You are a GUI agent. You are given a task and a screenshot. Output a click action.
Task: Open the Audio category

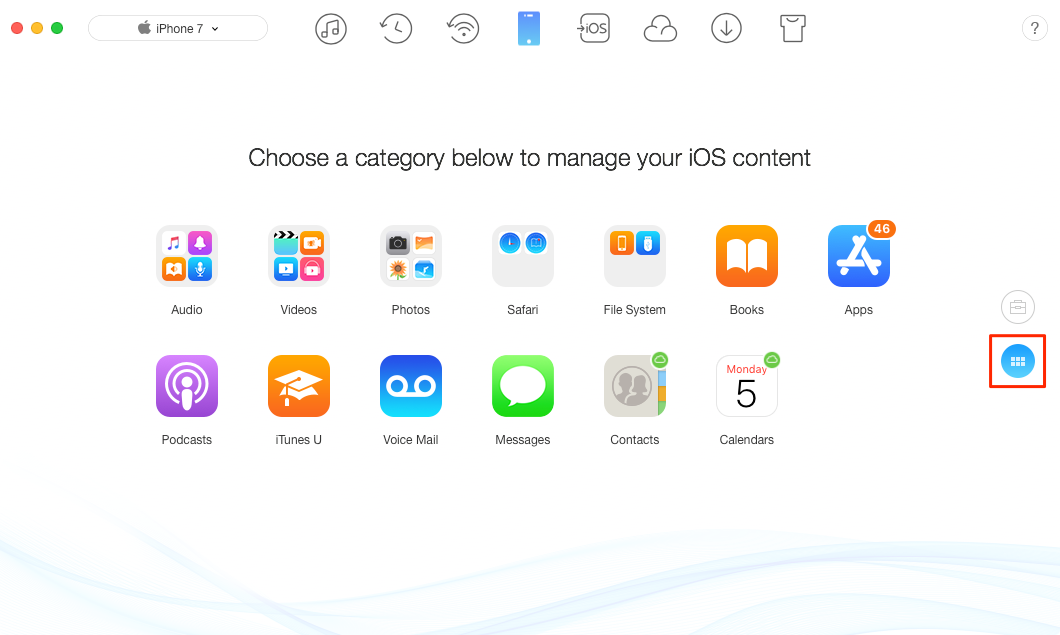[187, 256]
